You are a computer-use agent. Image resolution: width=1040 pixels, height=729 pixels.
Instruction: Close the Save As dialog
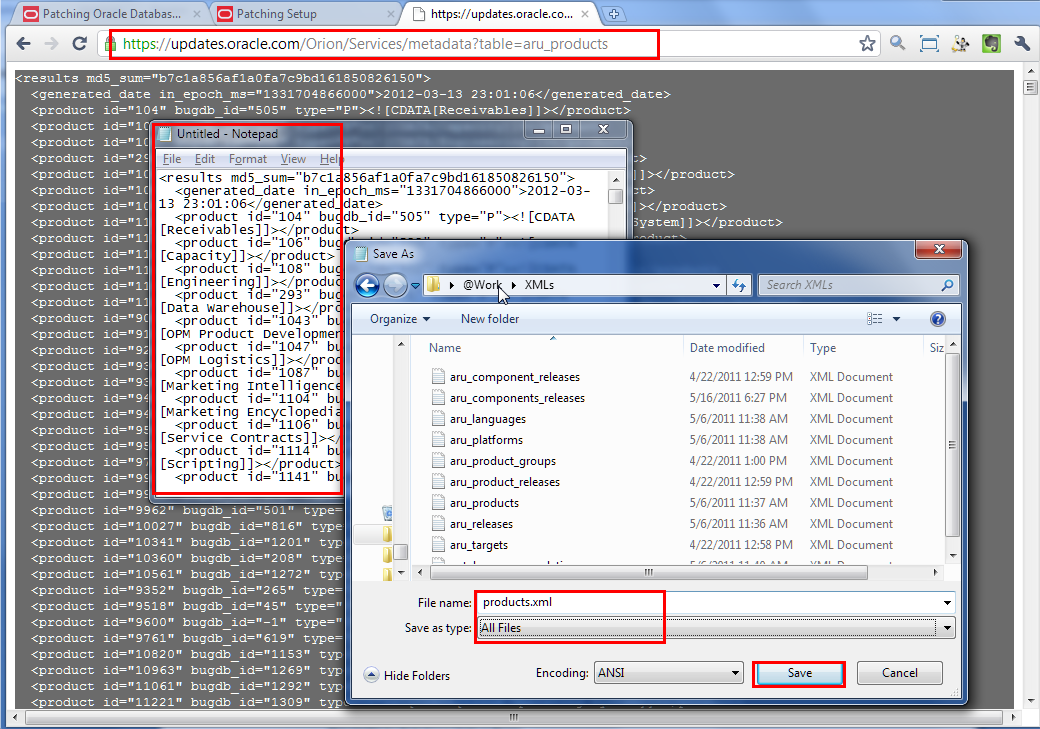[939, 249]
